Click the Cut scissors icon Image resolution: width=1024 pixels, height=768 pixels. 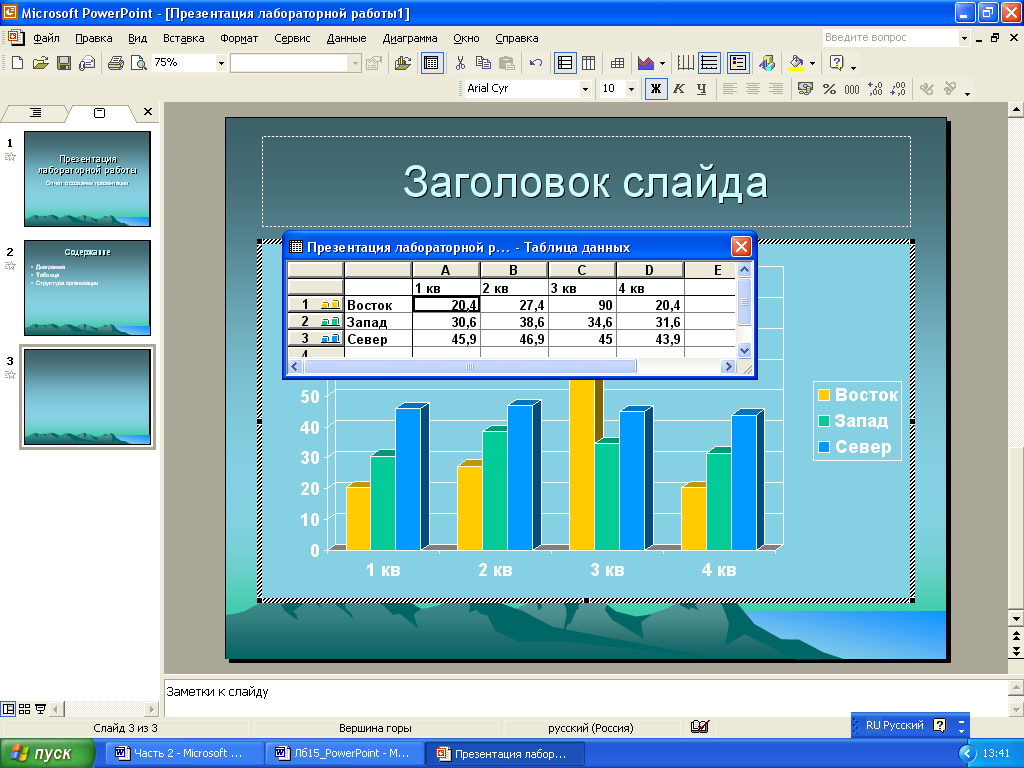[460, 63]
